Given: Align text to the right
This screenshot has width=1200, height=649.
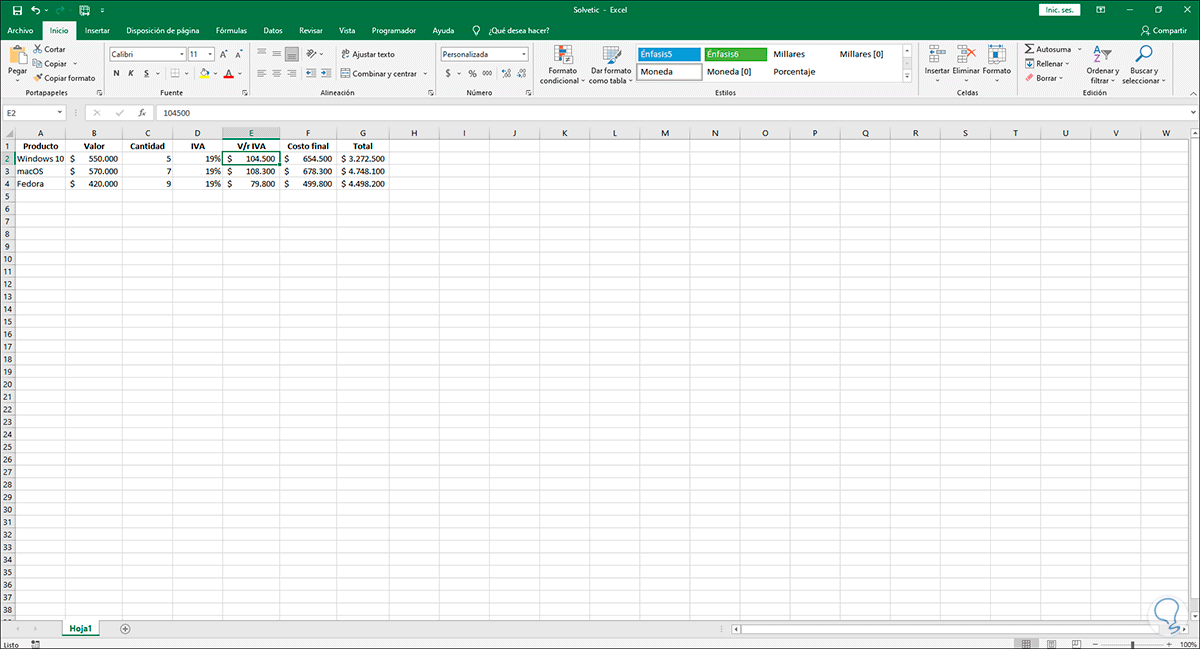Looking at the screenshot, I should point(291,73).
